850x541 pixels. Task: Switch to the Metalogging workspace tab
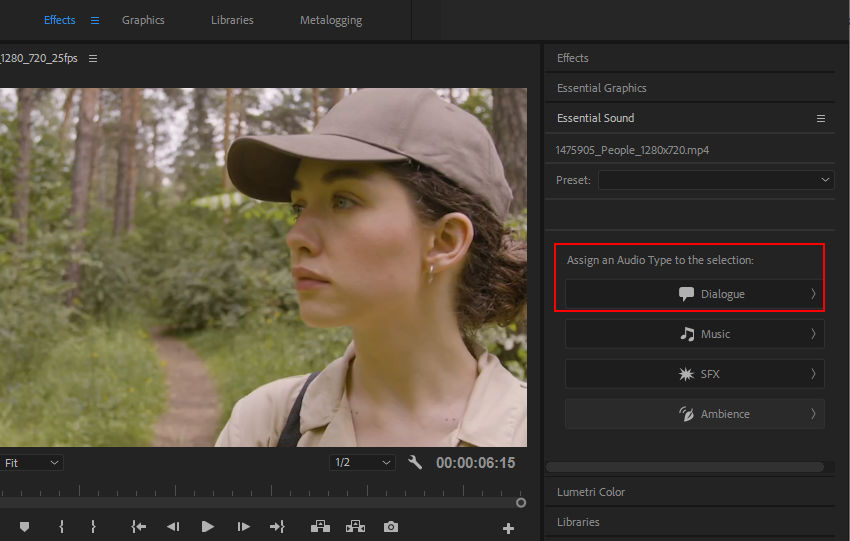(331, 20)
